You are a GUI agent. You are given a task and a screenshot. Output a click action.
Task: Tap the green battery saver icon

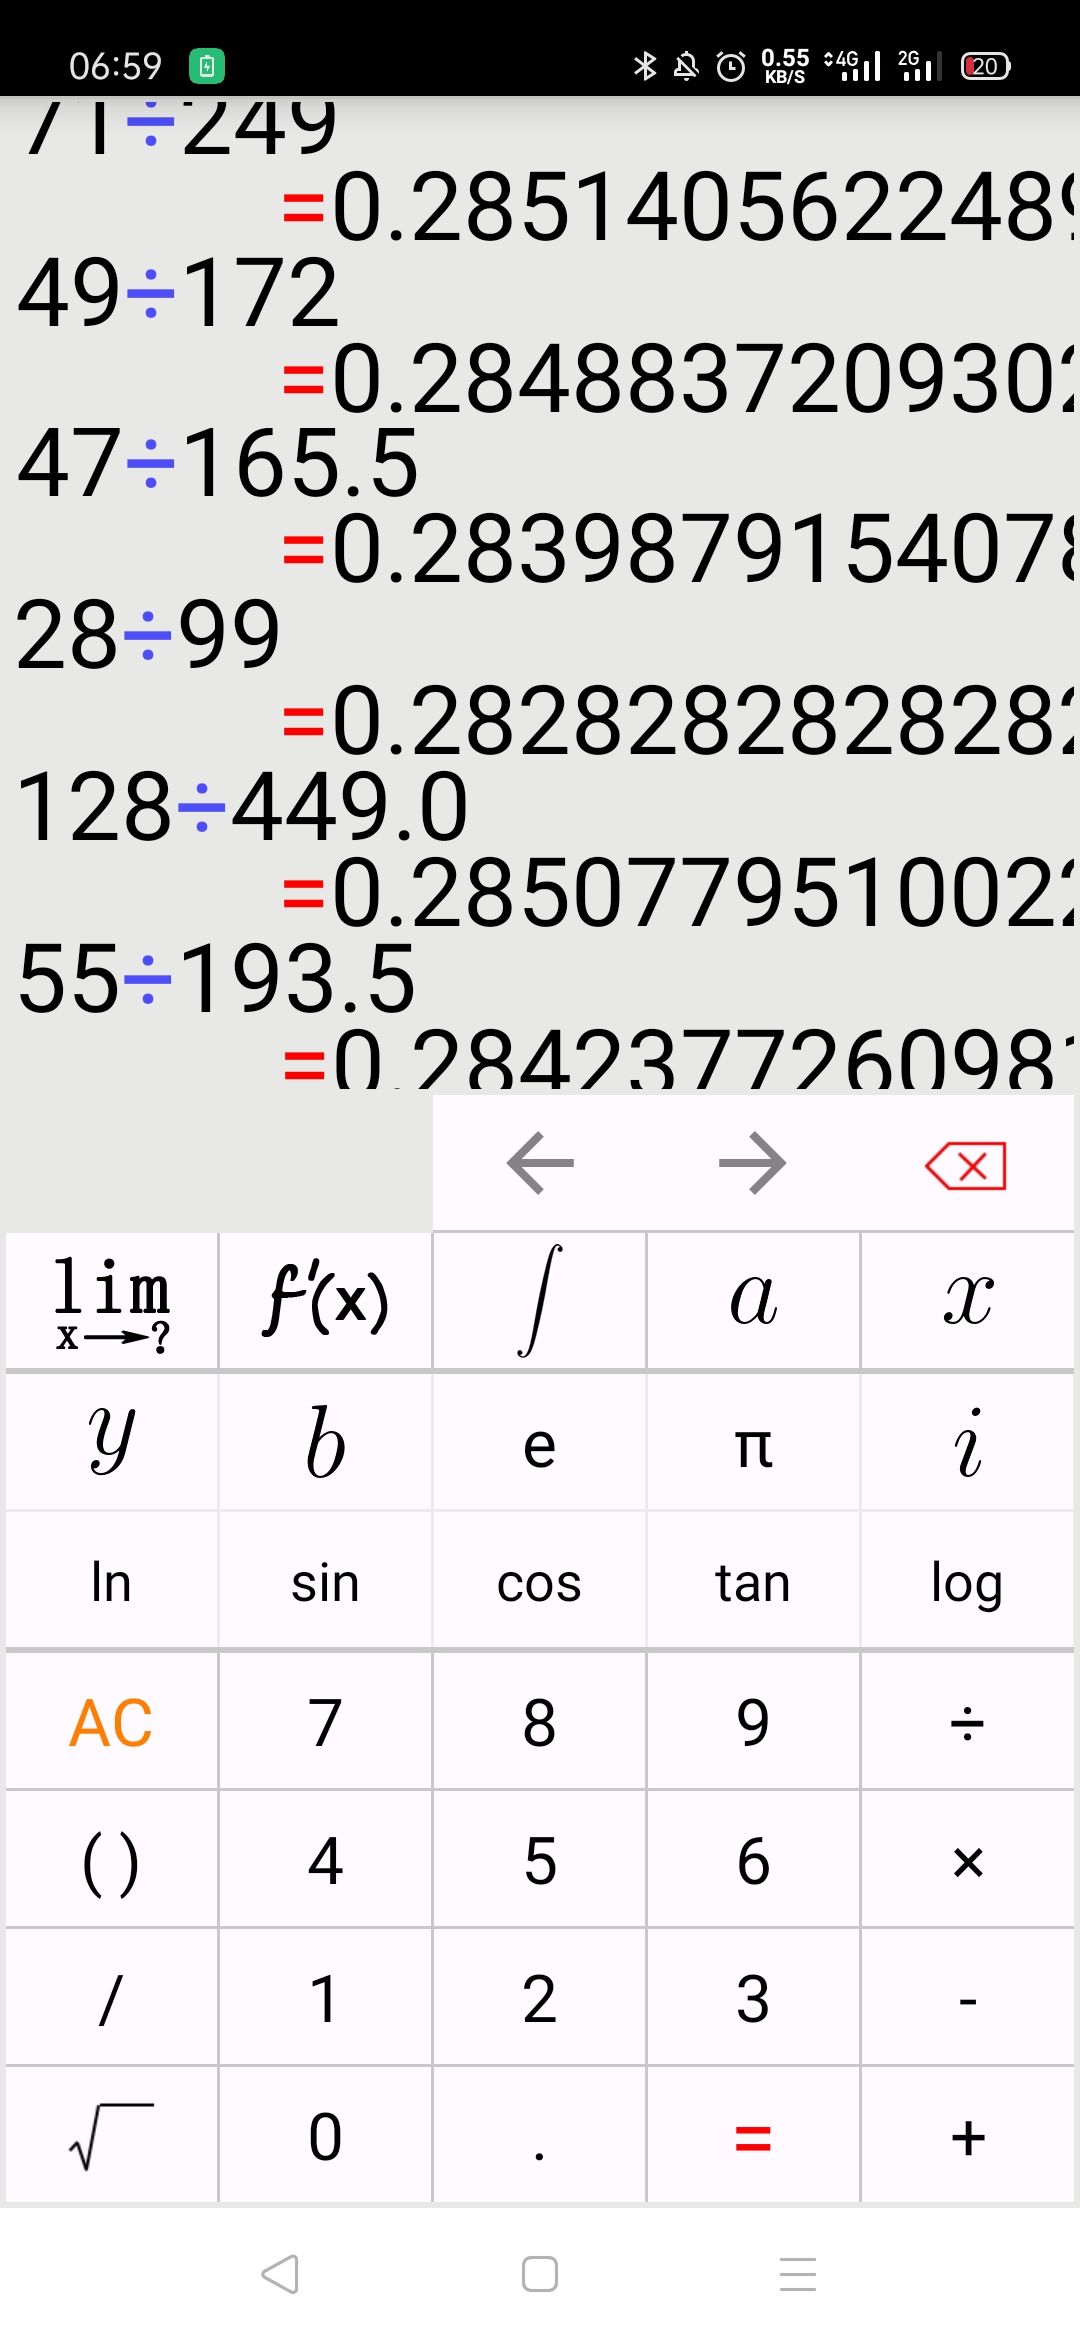pos(207,66)
